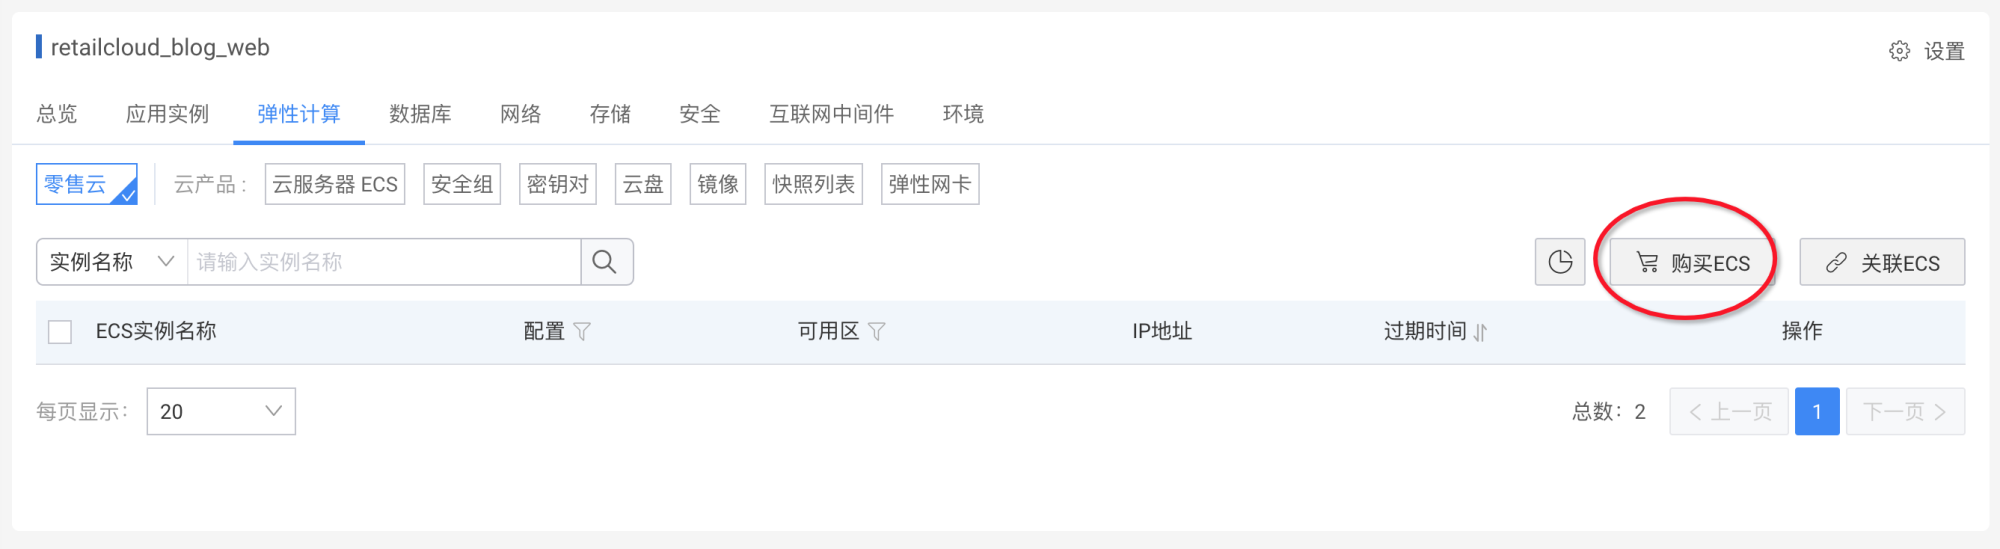Click the filter icon beside 可用区
The height and width of the screenshot is (549, 2000).
877,332
